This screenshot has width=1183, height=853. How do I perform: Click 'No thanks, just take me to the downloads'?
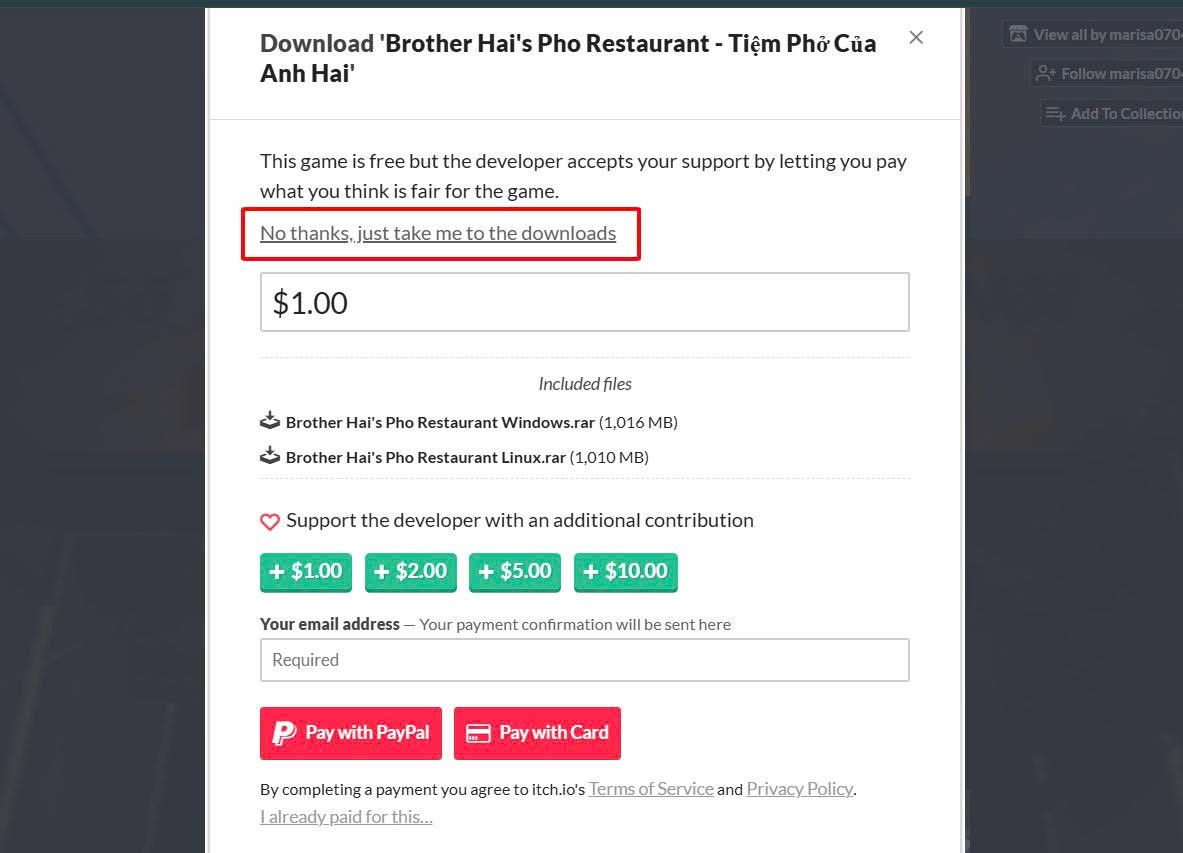438,233
